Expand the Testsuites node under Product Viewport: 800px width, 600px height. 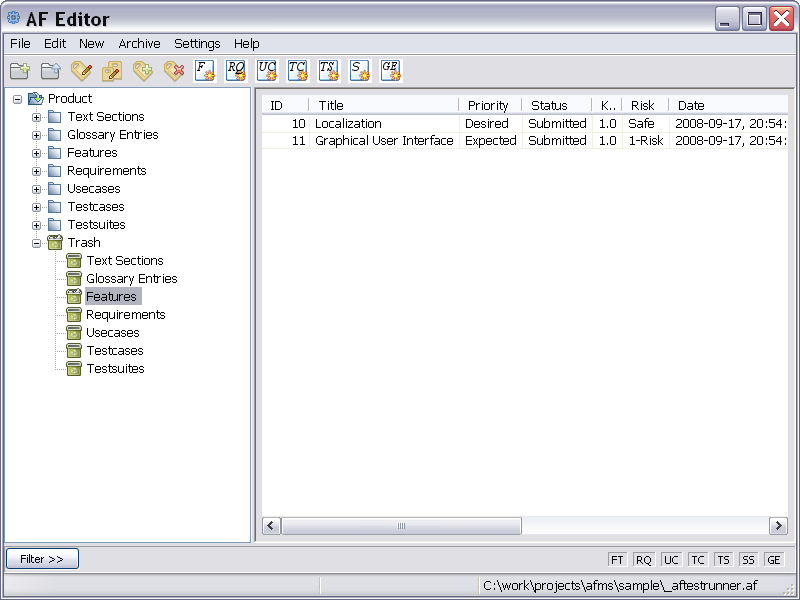37,225
